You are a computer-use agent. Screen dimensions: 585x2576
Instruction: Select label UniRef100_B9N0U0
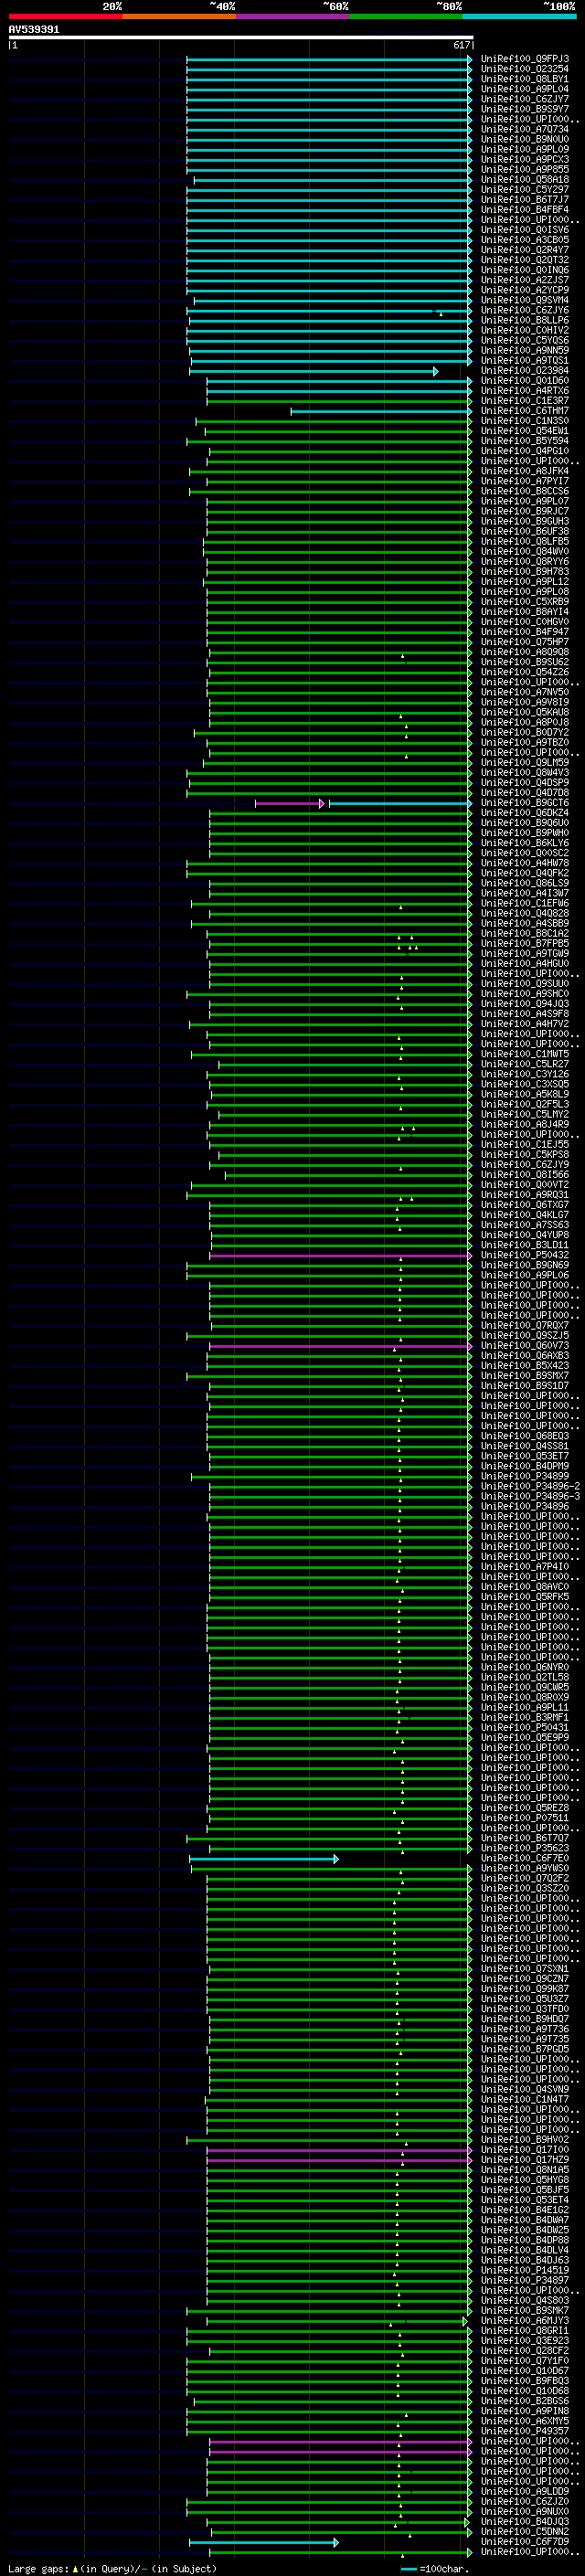pyautogui.click(x=524, y=139)
